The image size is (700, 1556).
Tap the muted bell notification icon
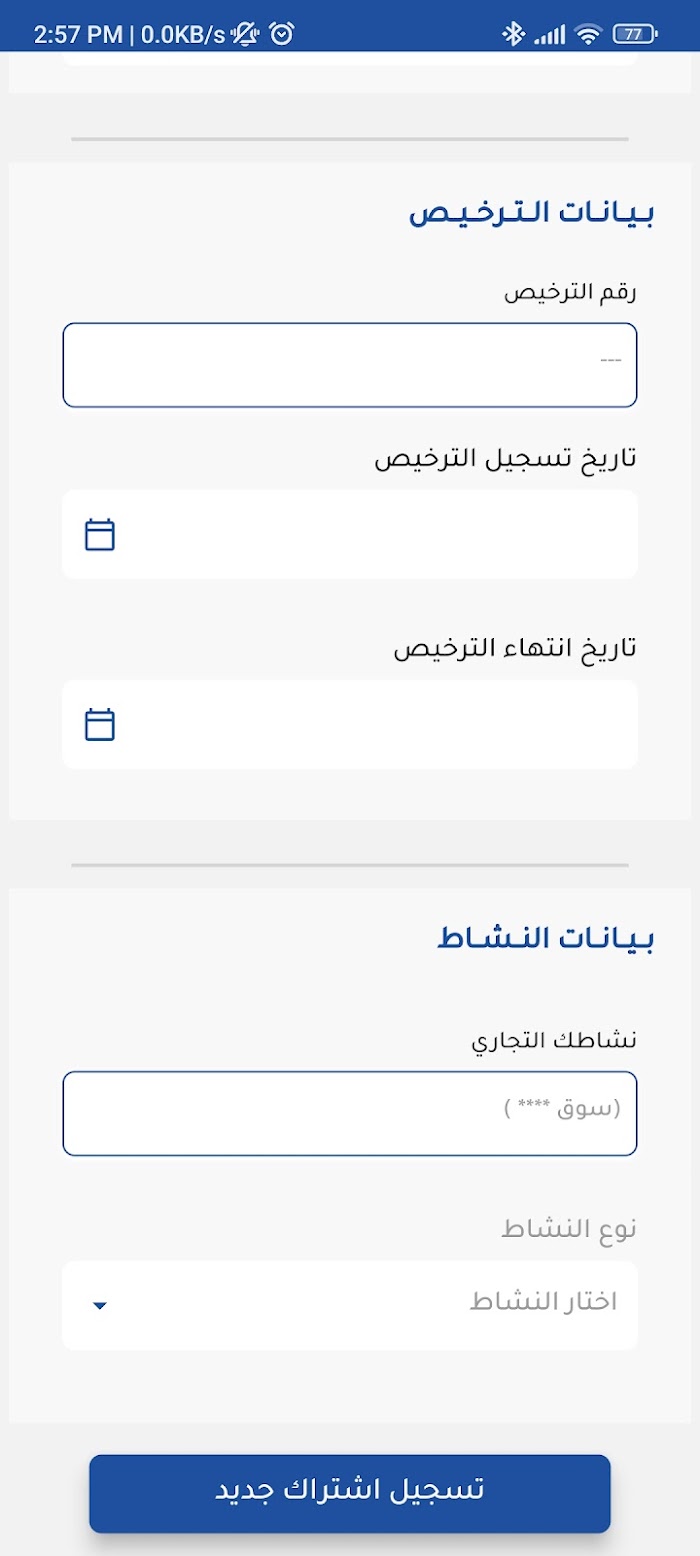pyautogui.click(x=245, y=35)
